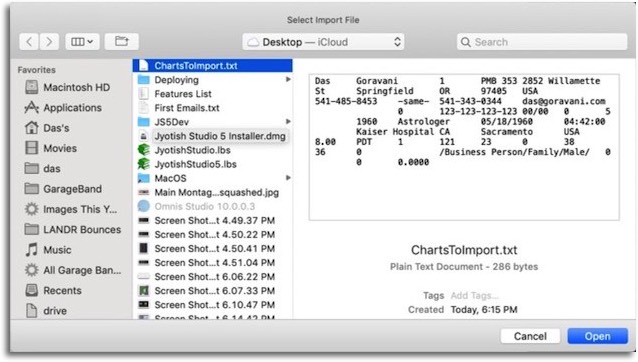This screenshot has height=362, width=638.
Task: Go back with the left arrow button
Action: click(x=29, y=42)
